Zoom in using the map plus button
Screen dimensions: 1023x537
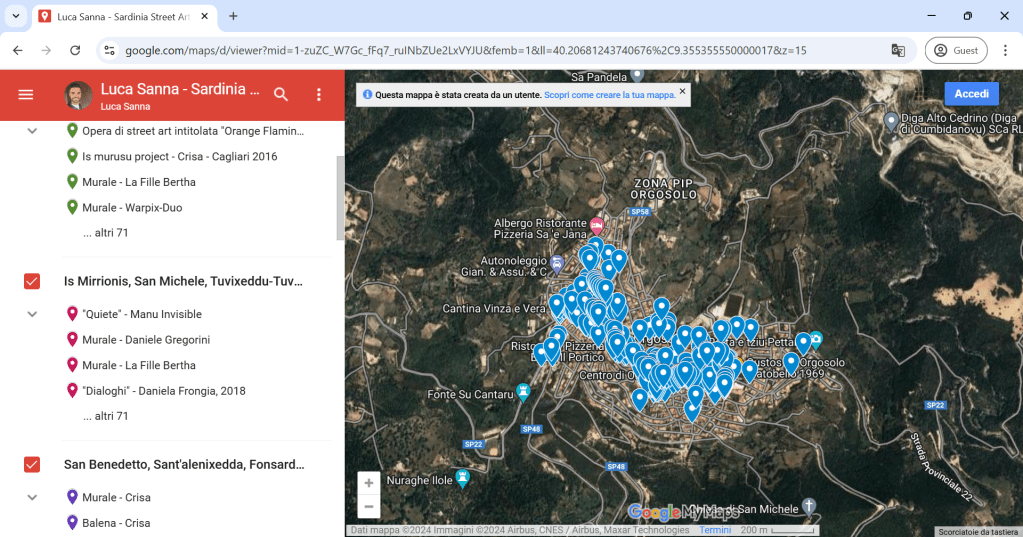click(x=369, y=483)
